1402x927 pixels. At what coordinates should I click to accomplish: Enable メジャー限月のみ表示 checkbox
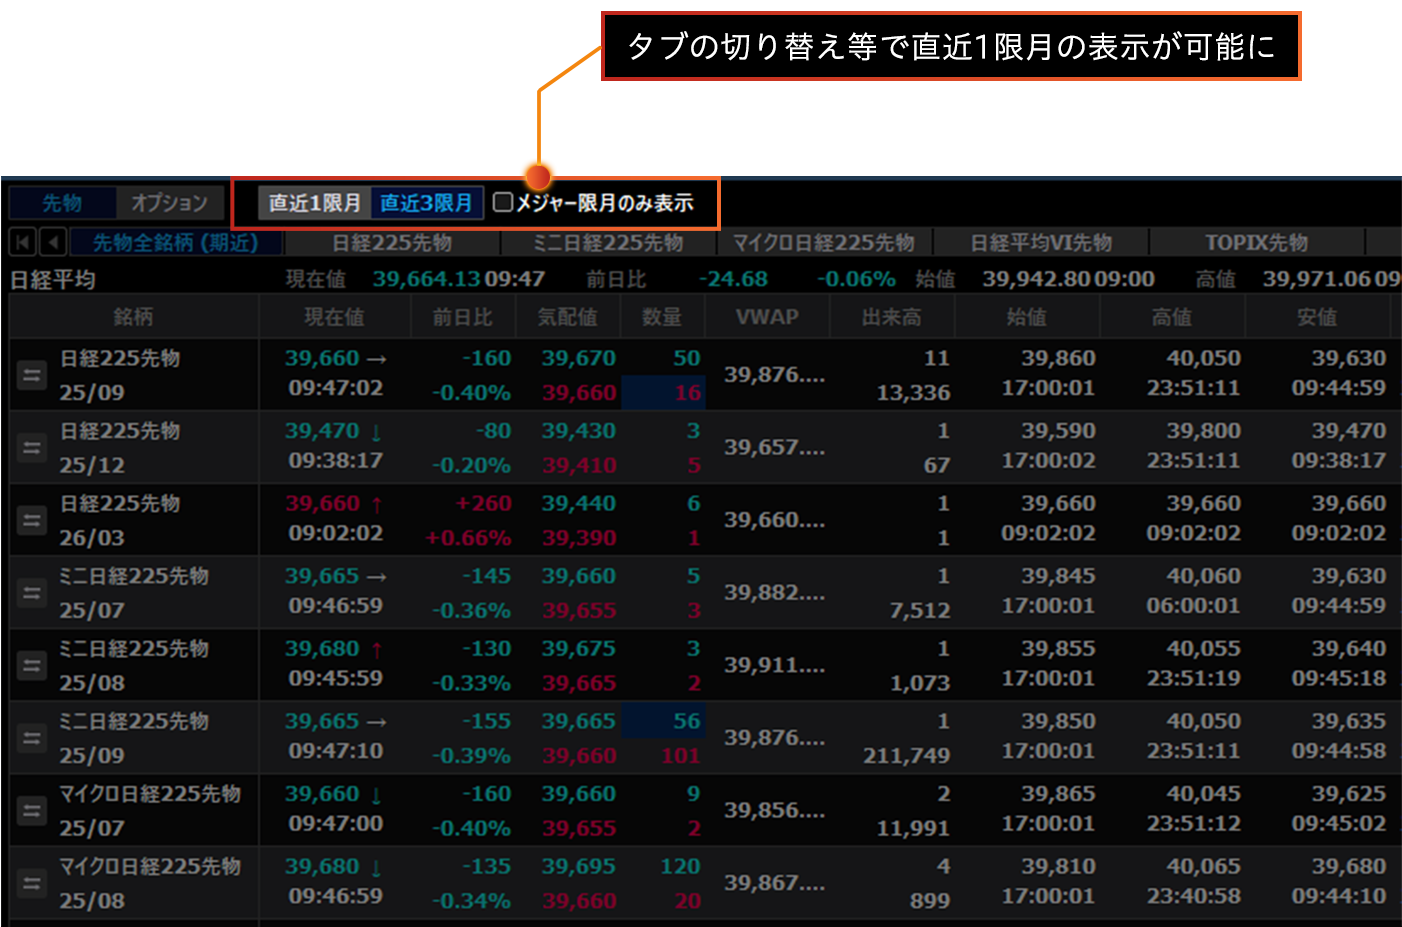pyautogui.click(x=503, y=203)
